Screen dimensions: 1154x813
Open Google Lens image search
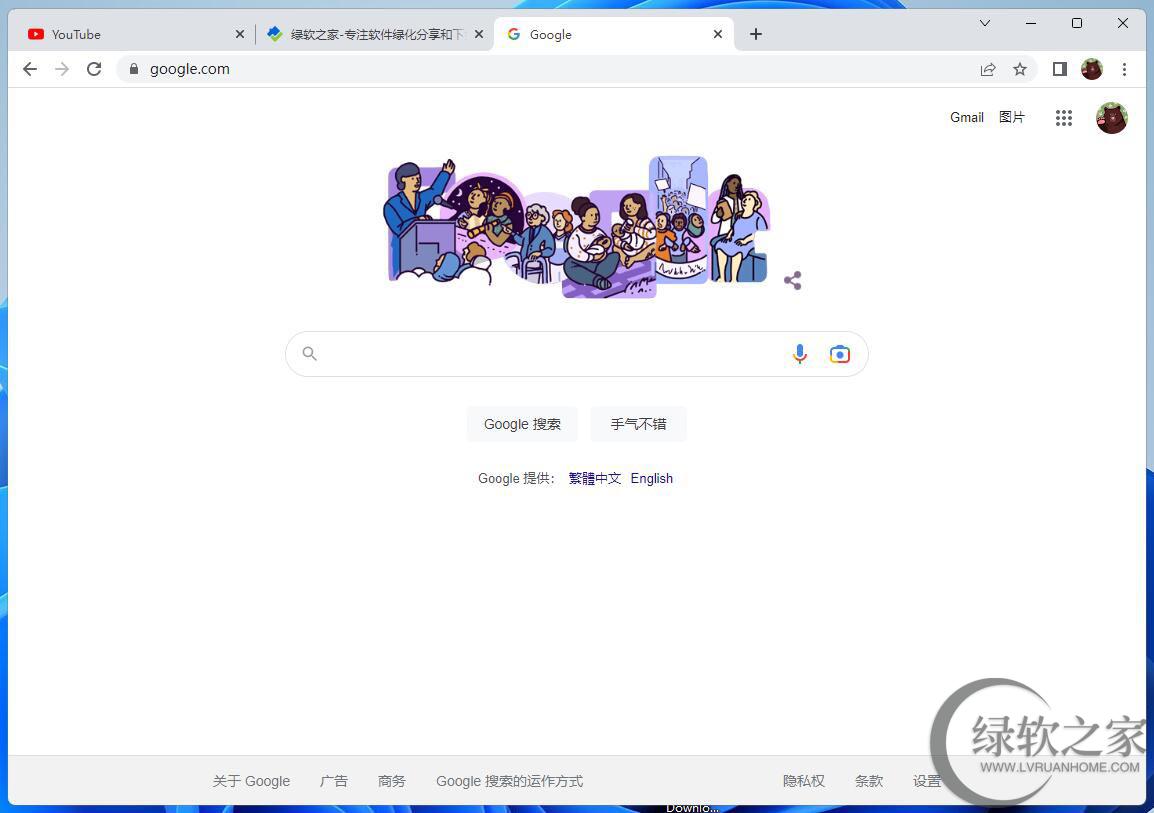pos(840,354)
